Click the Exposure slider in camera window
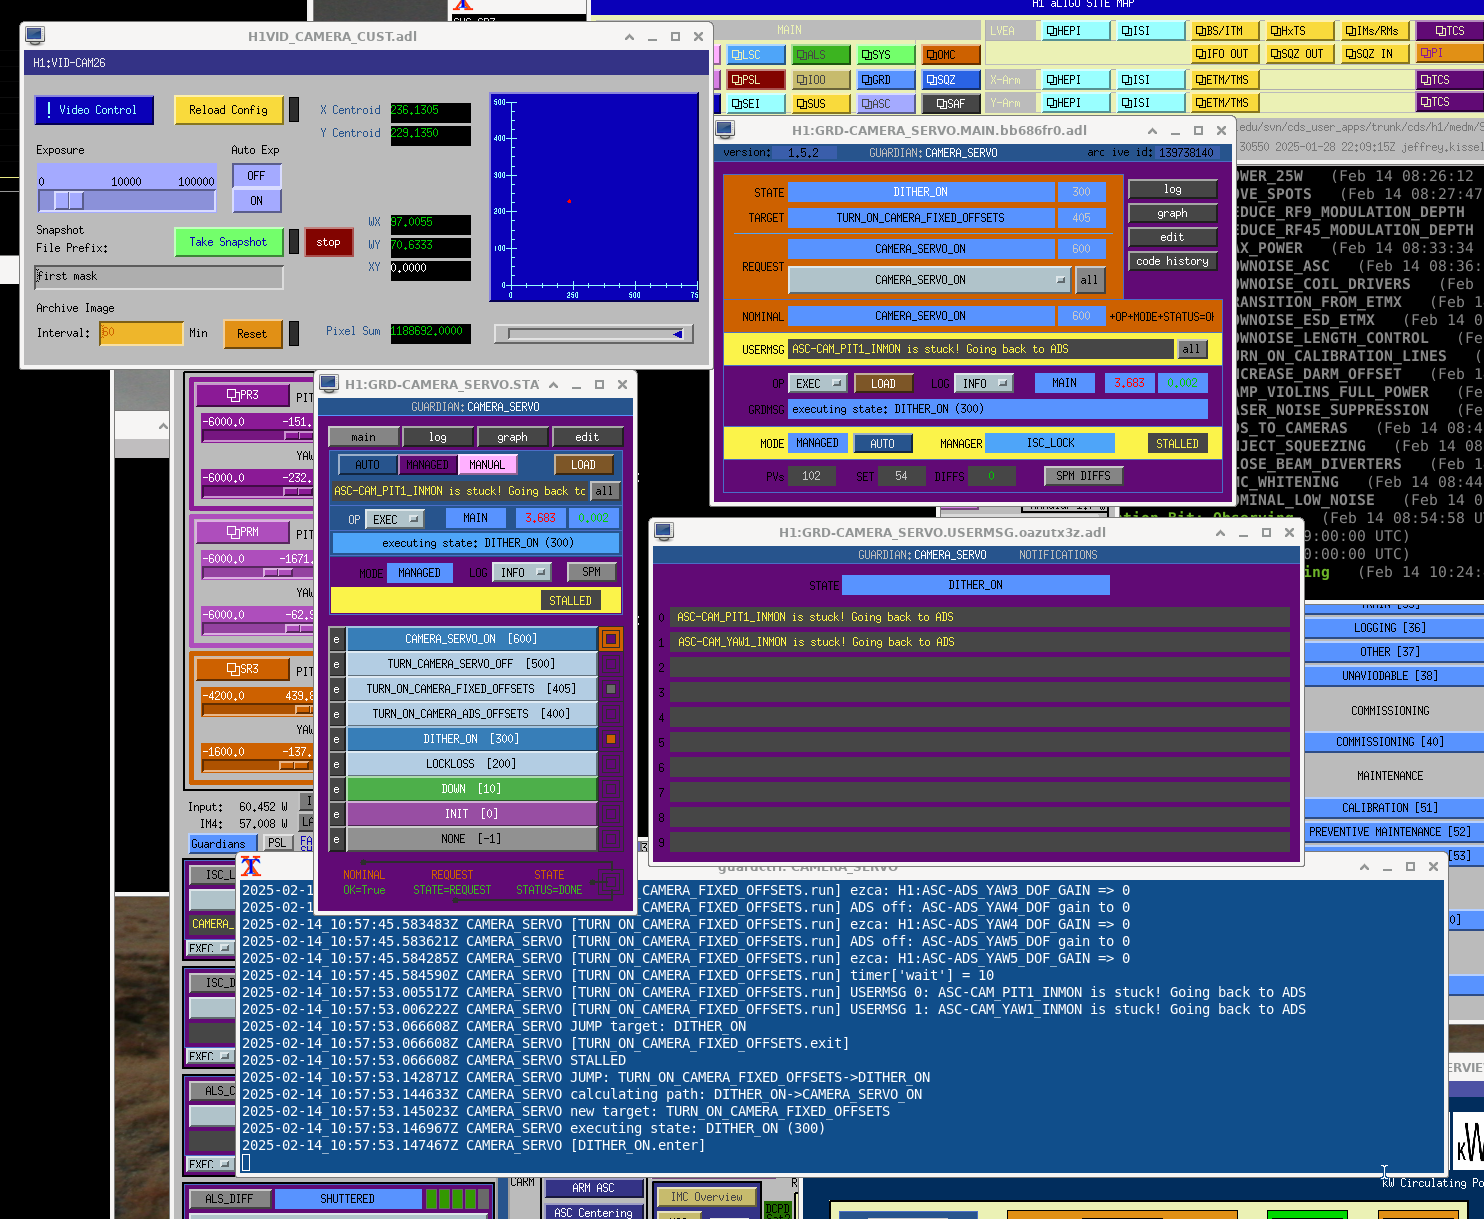The width and height of the screenshot is (1484, 1219). [x=127, y=201]
